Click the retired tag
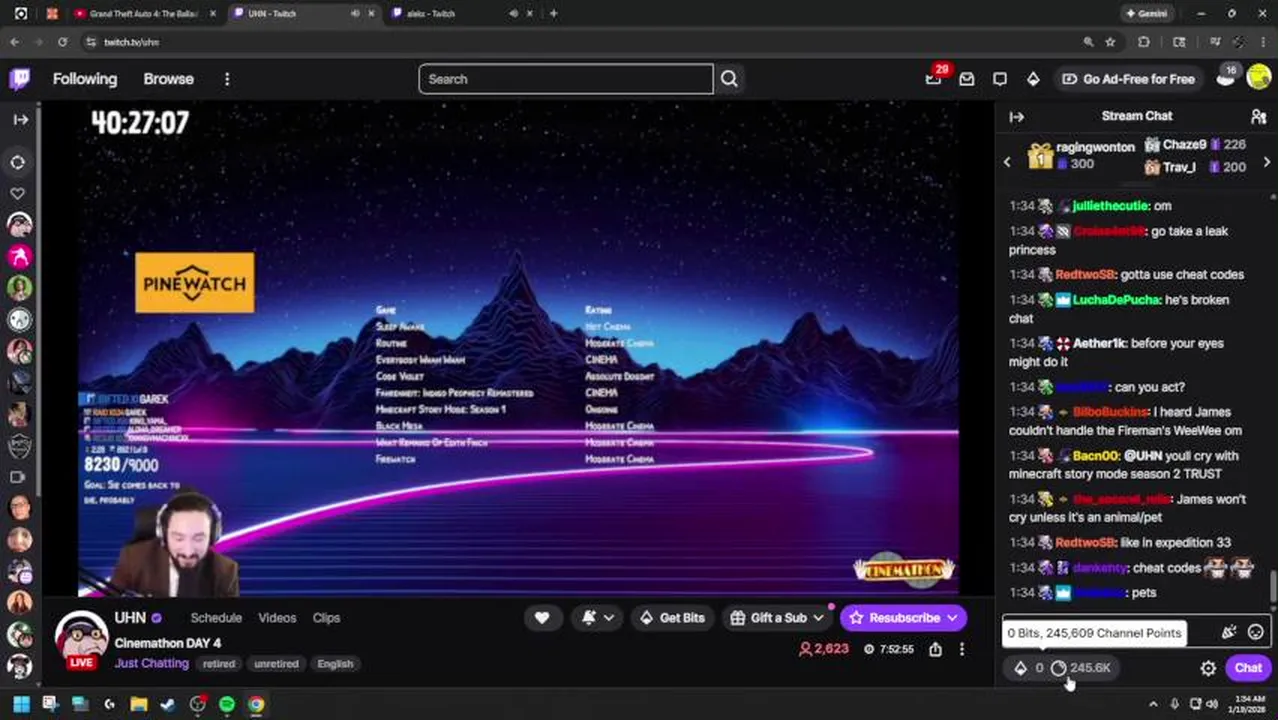The height and width of the screenshot is (720, 1278). point(218,664)
